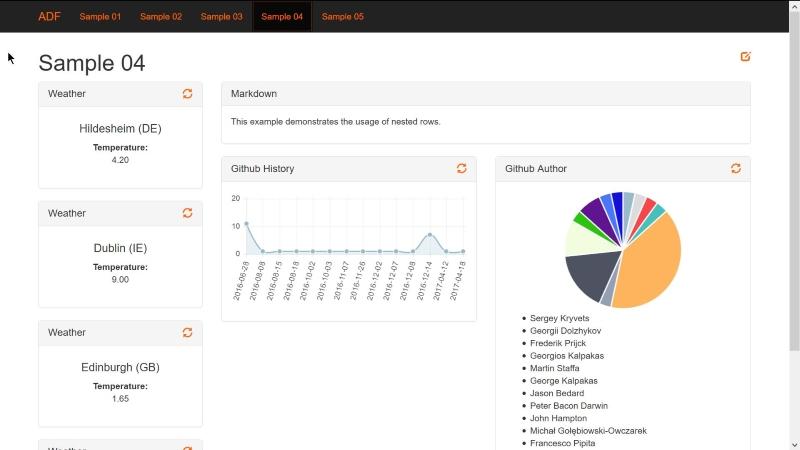Screen dimensions: 800x450
Task: Reload the Github History widget
Action: (x=461, y=168)
